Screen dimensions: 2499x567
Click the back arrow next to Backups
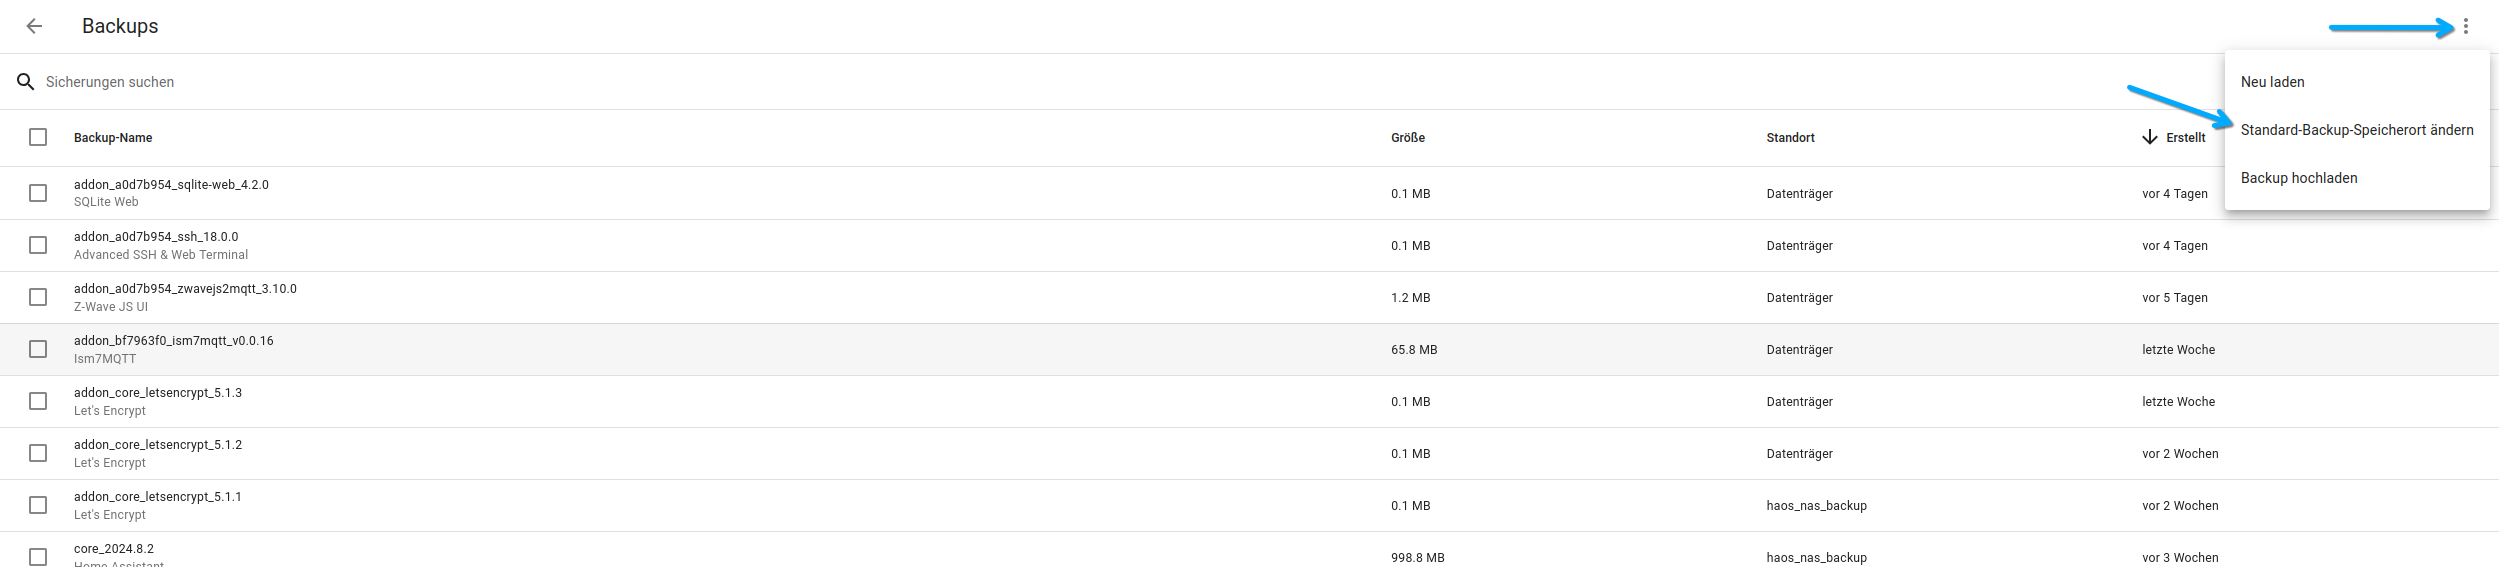point(34,26)
